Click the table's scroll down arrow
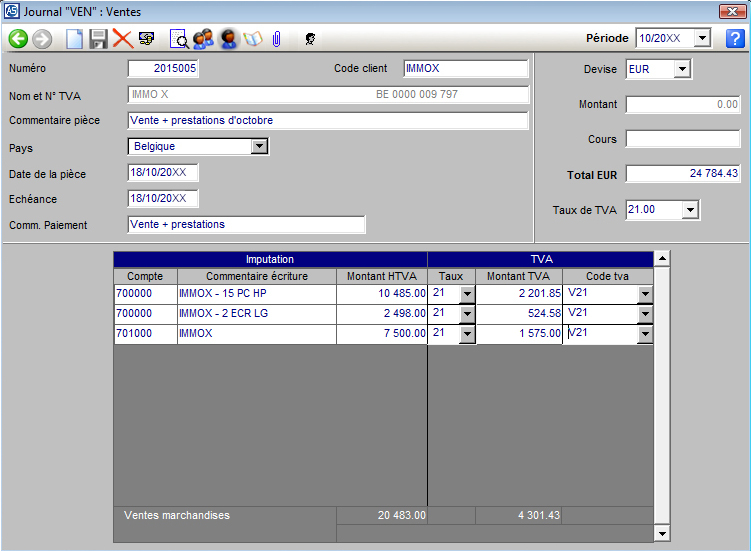The image size is (751, 551). point(660,535)
